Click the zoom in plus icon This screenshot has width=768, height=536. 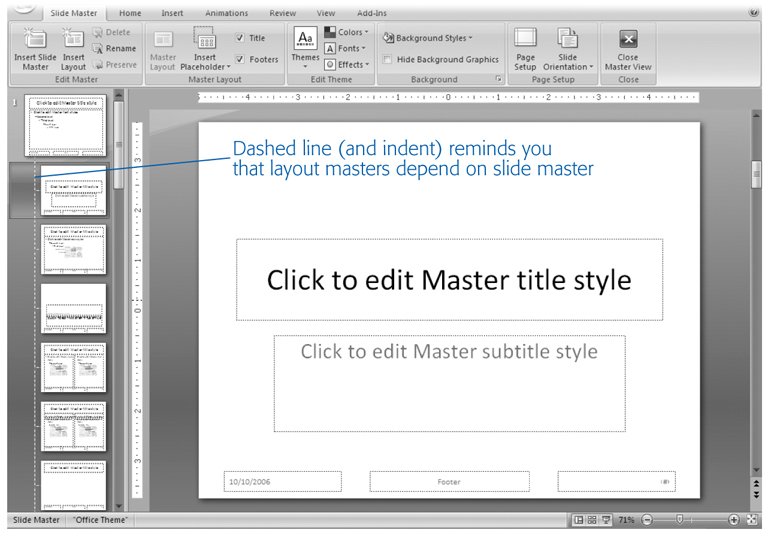point(734,521)
